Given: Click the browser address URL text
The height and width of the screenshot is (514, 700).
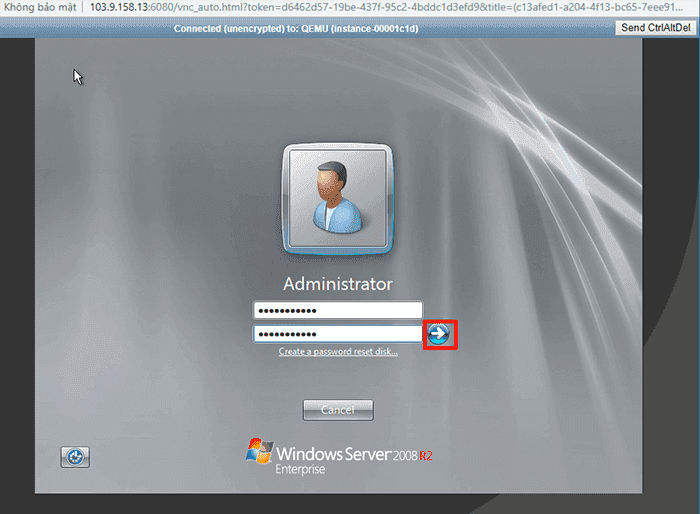Looking at the screenshot, I should (386, 7).
